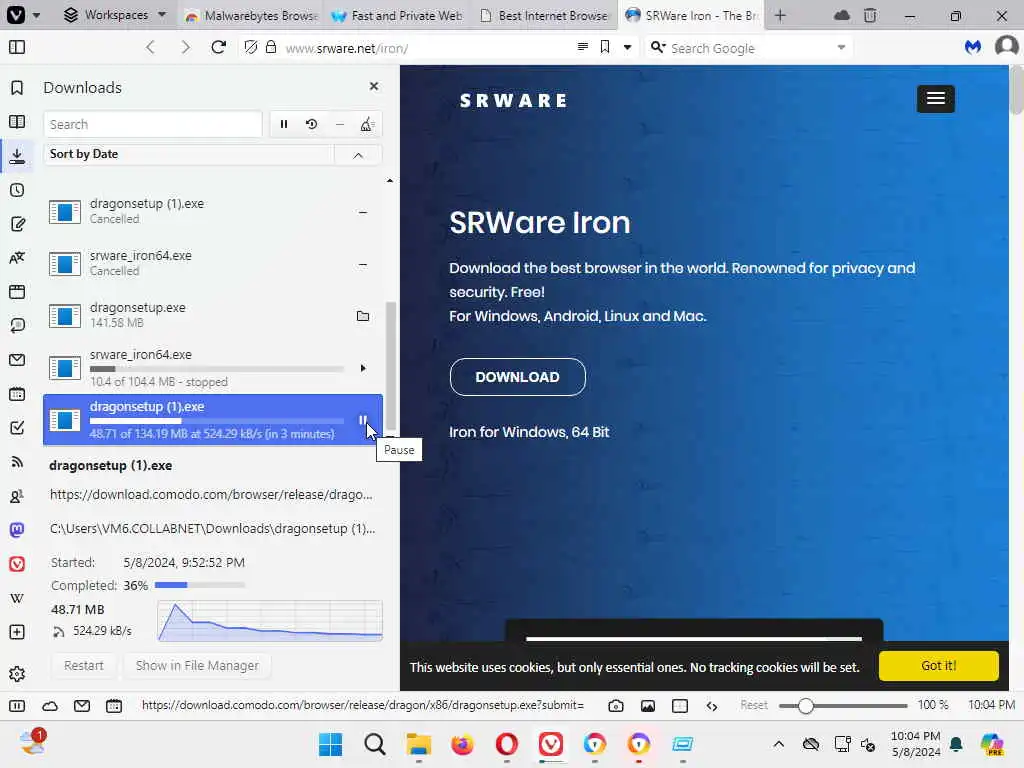Open Mail panel envelope icon in sidebar
Image resolution: width=1024 pixels, height=768 pixels.
17,360
